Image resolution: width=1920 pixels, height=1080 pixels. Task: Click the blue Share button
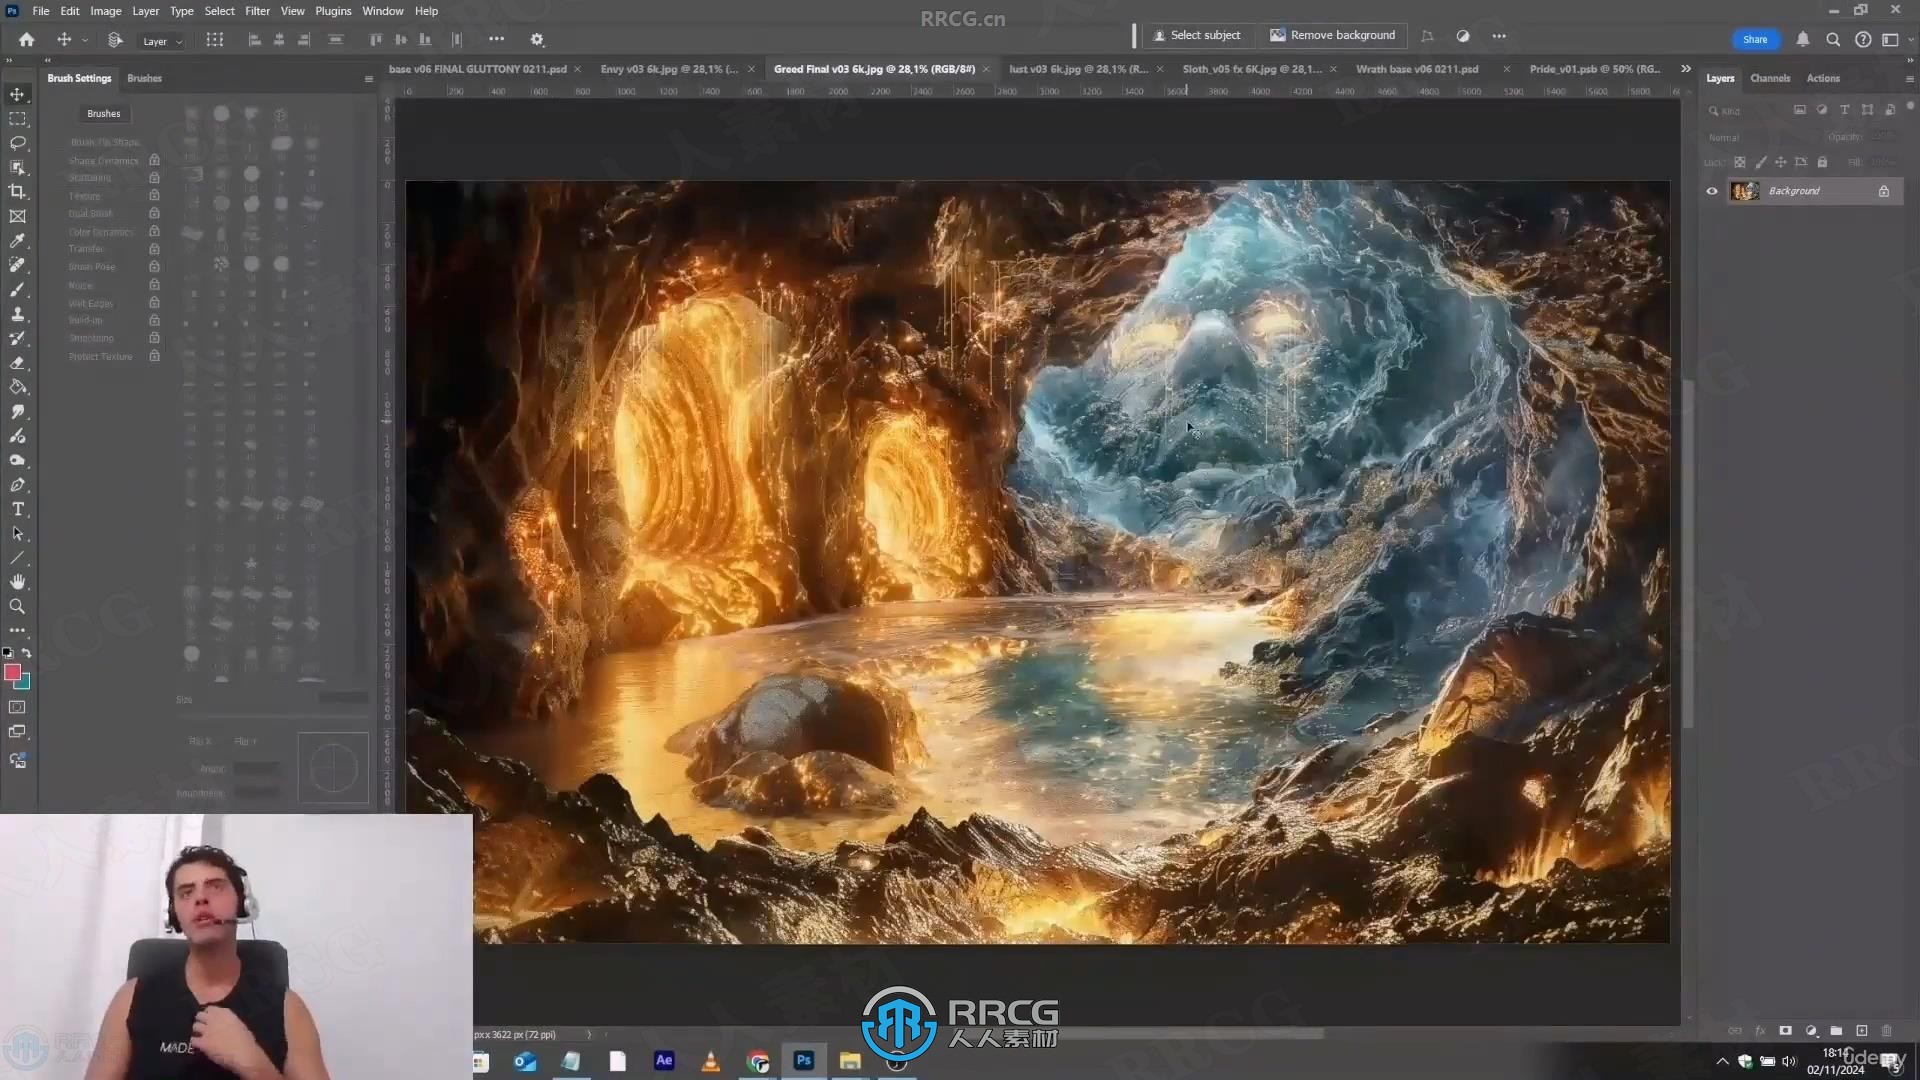(x=1755, y=39)
